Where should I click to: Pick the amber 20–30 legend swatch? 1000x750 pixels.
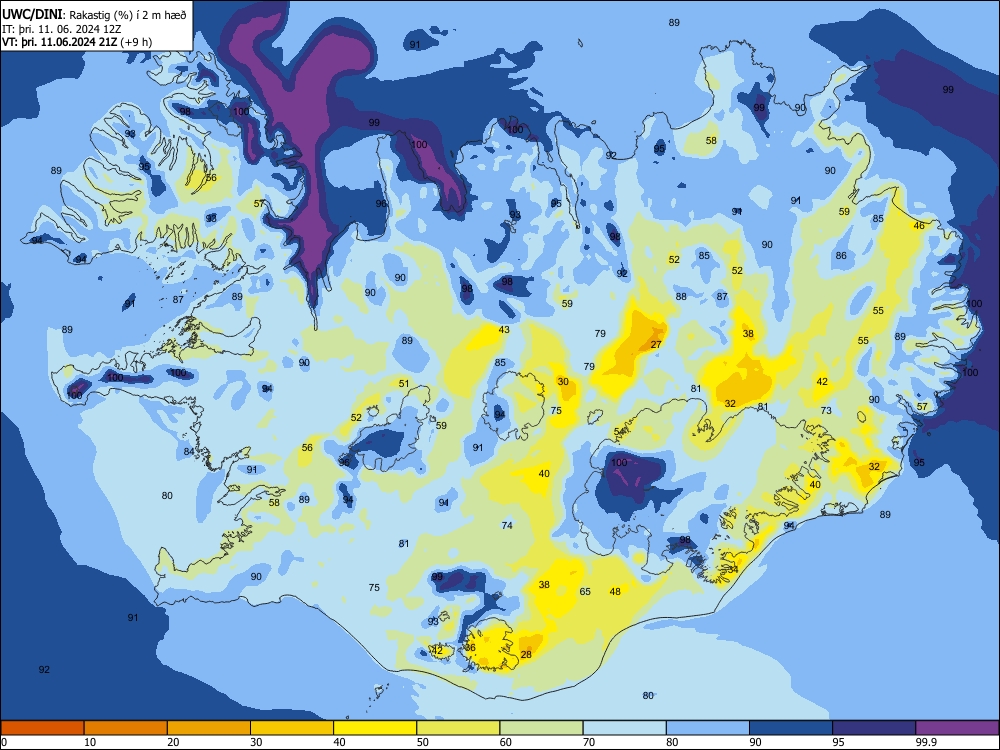(x=209, y=728)
